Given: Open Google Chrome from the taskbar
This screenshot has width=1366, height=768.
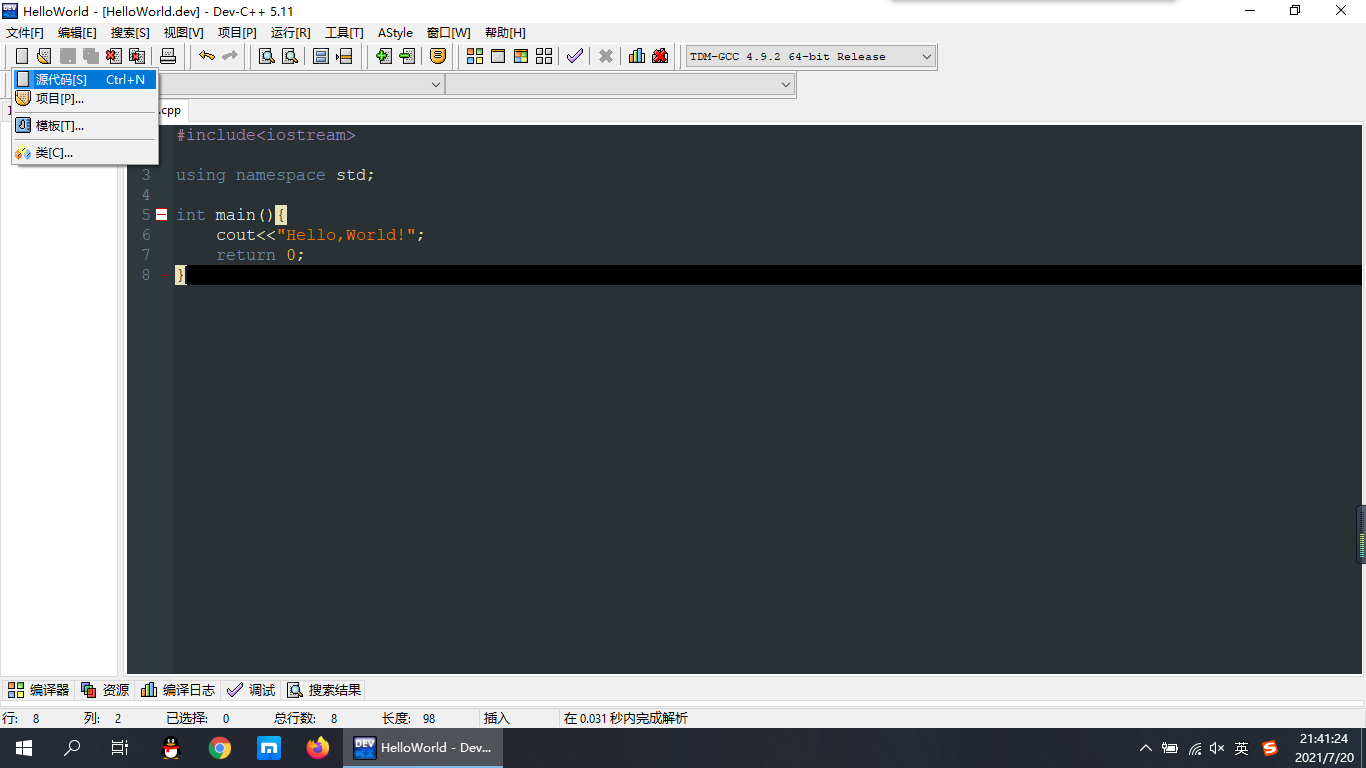Looking at the screenshot, I should [220, 747].
